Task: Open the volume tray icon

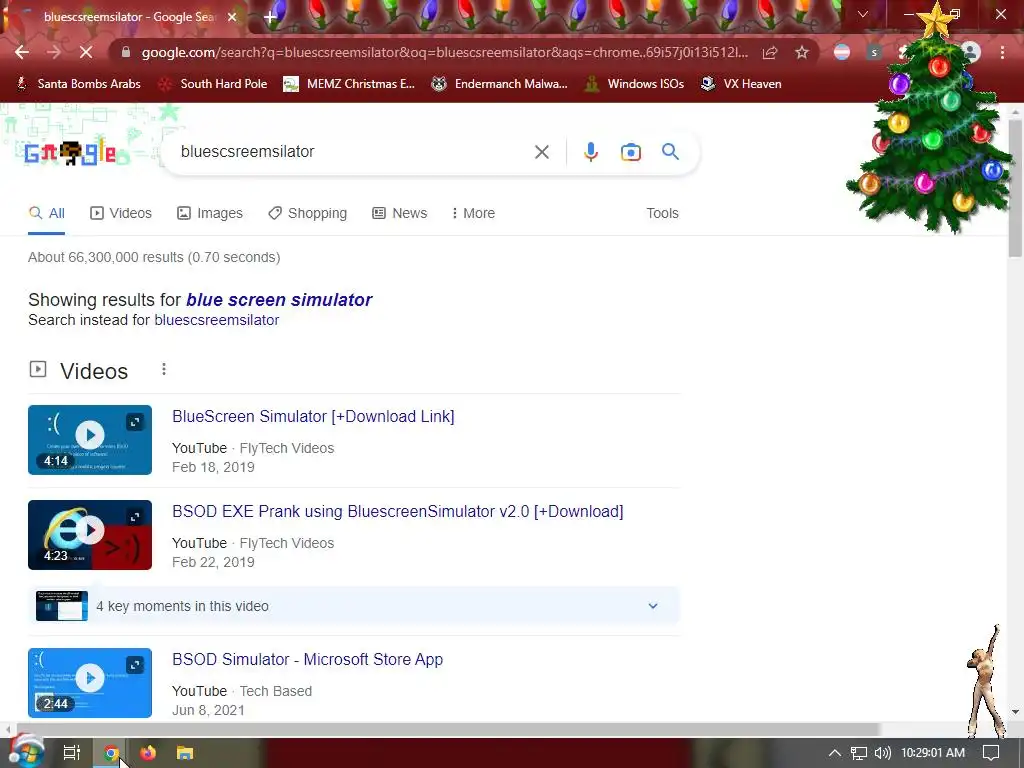Action: point(882,753)
